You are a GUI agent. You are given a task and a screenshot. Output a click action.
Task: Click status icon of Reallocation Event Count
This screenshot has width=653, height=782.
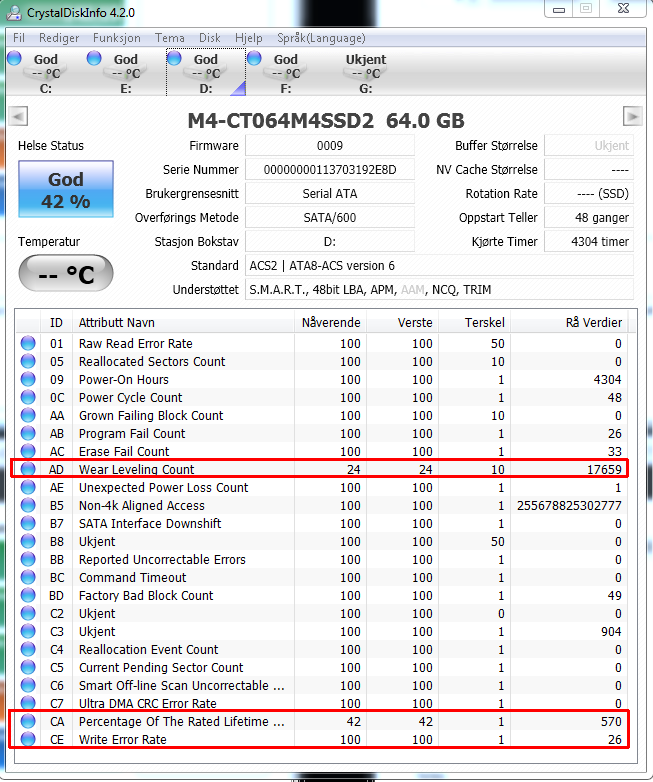coord(28,649)
